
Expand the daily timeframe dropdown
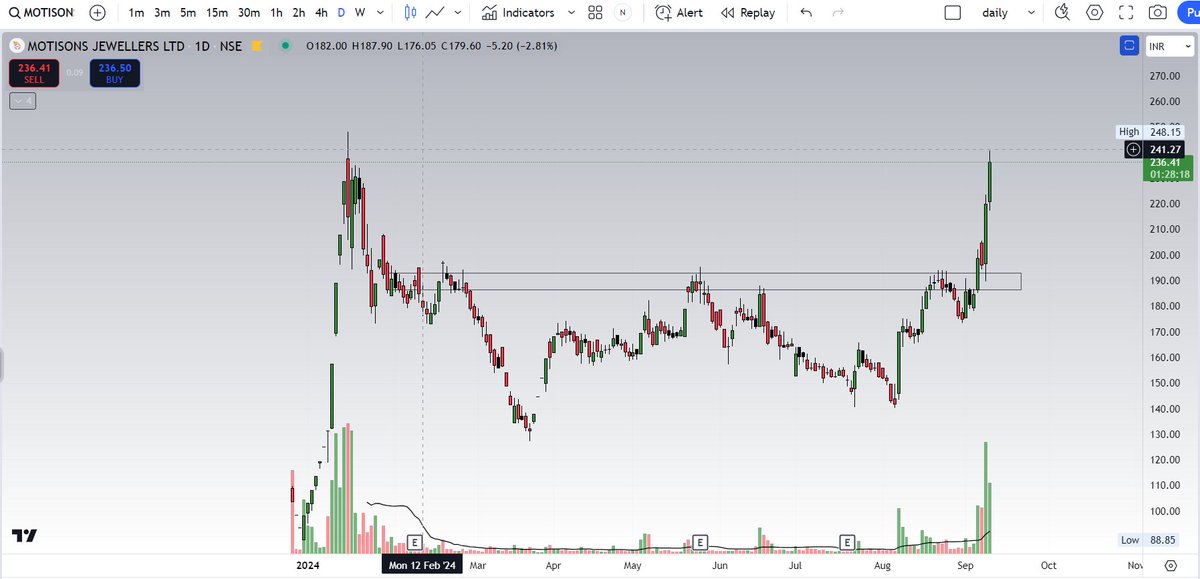click(x=1033, y=12)
